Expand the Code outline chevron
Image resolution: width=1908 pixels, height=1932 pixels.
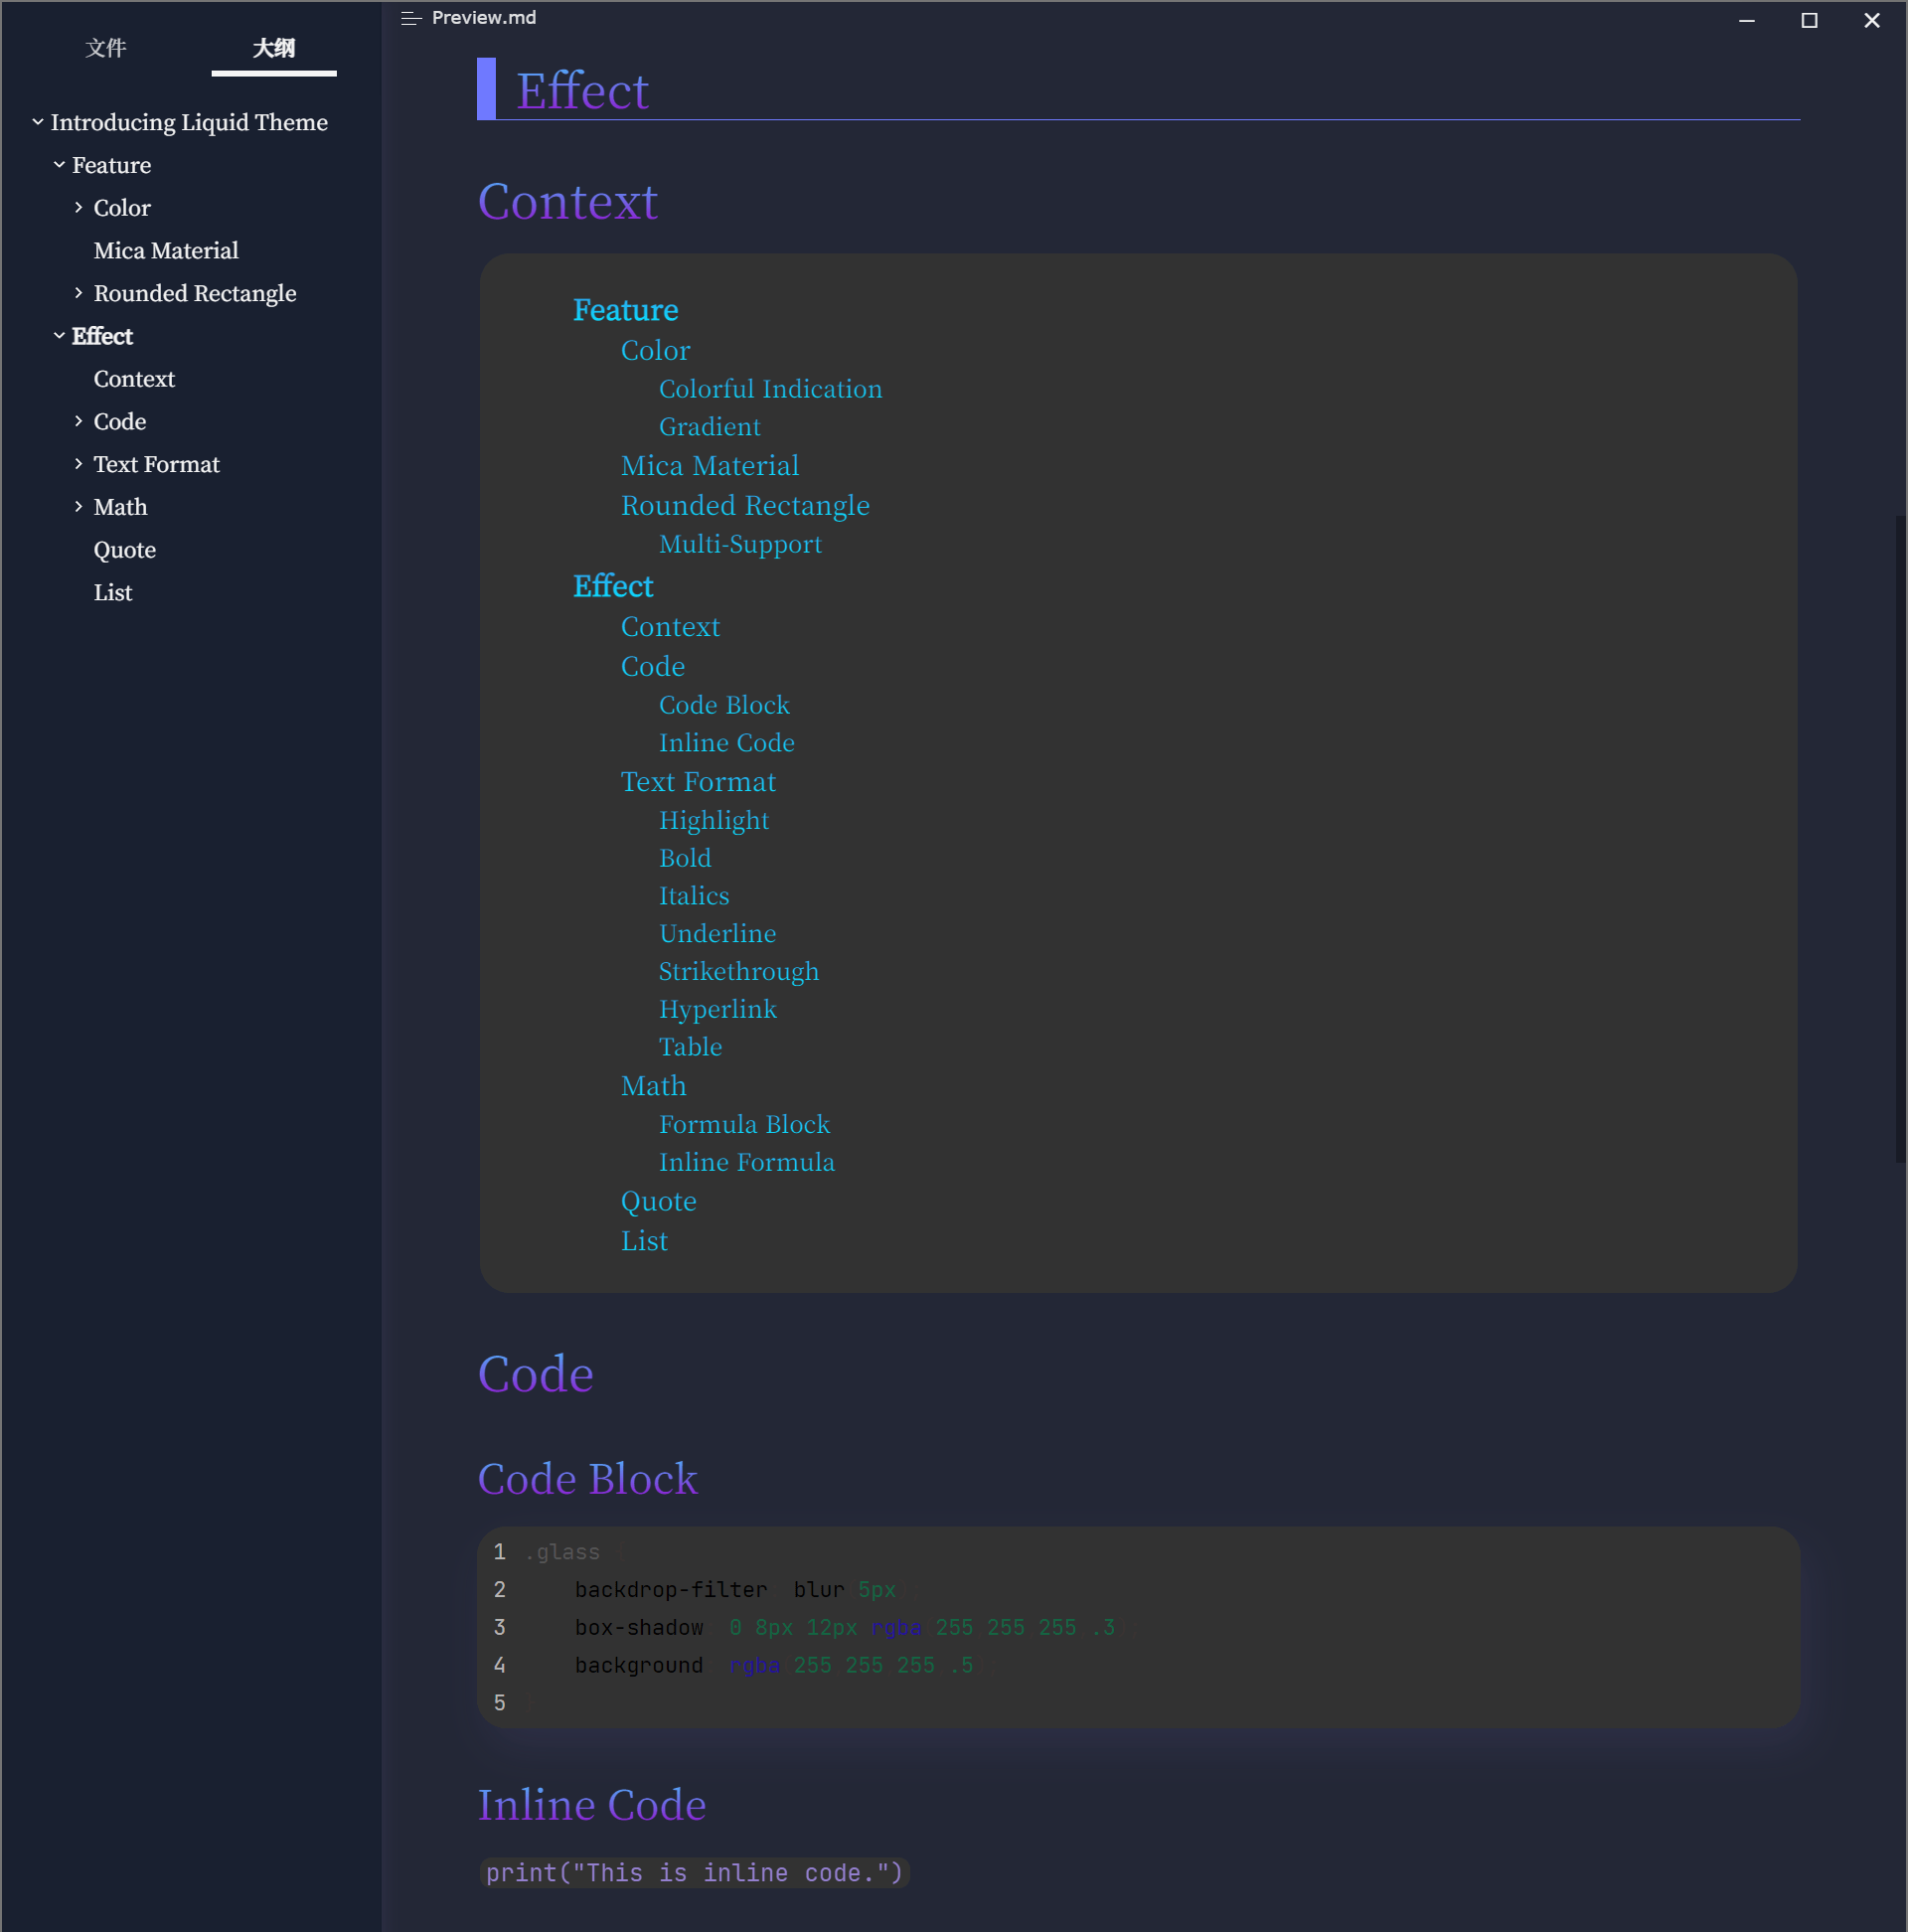(x=79, y=421)
